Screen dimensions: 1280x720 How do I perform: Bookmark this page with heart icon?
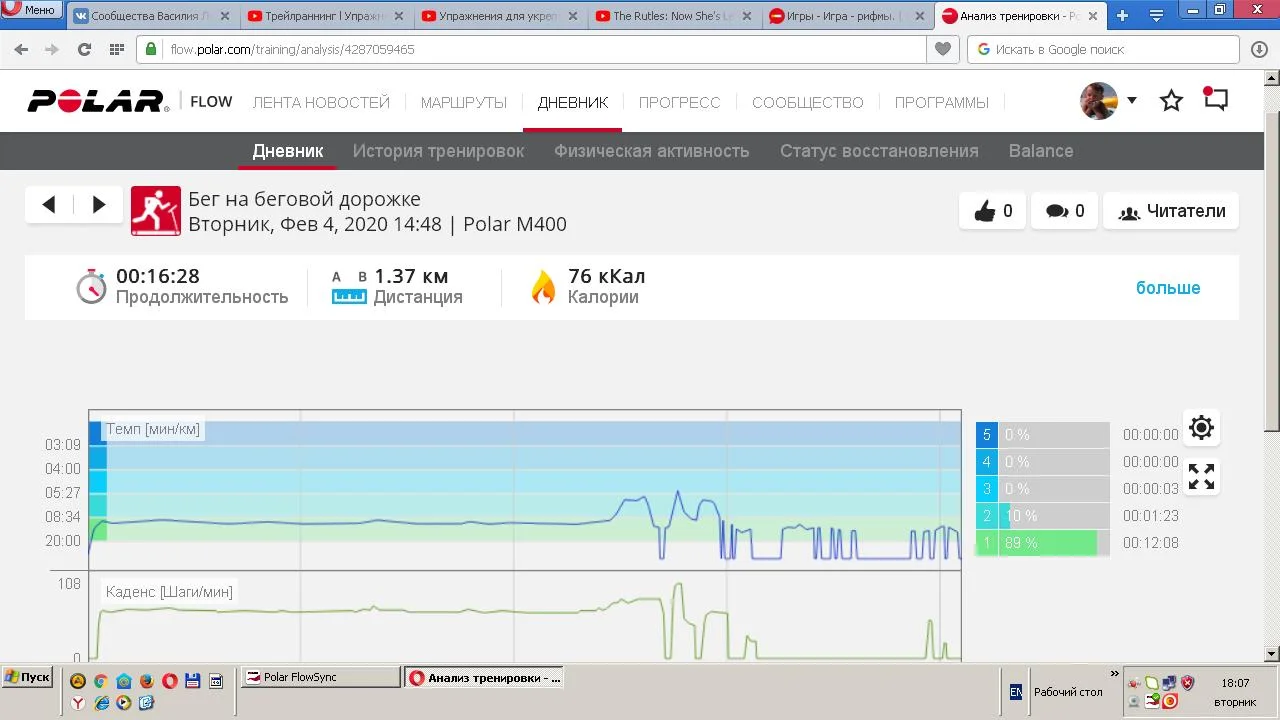pyautogui.click(x=942, y=49)
